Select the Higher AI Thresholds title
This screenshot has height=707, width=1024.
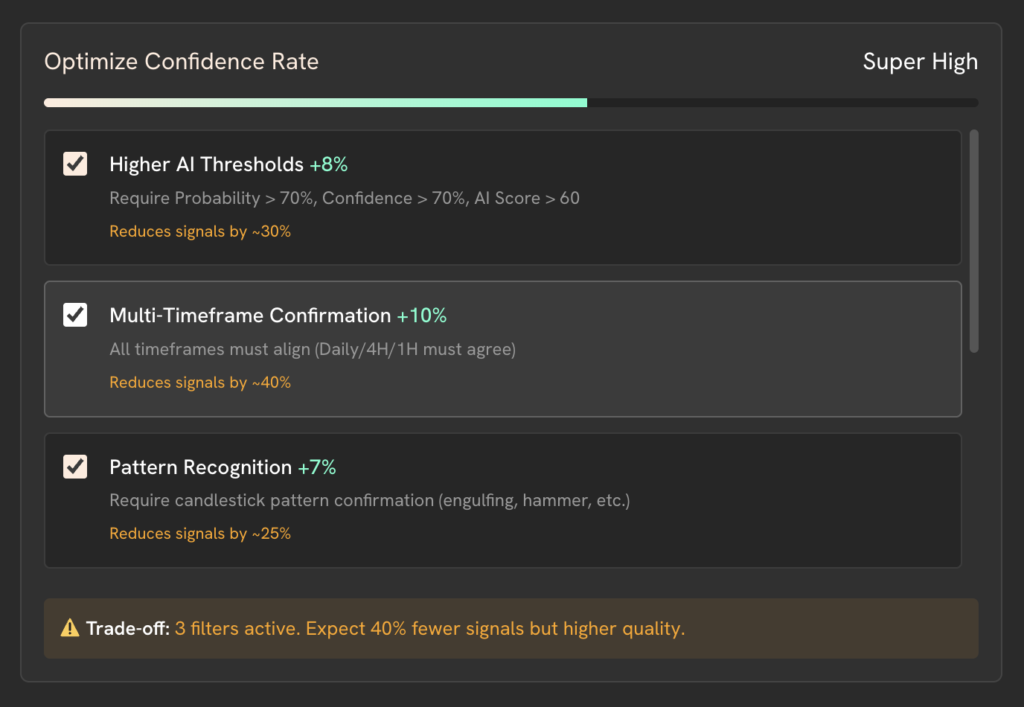coord(206,164)
